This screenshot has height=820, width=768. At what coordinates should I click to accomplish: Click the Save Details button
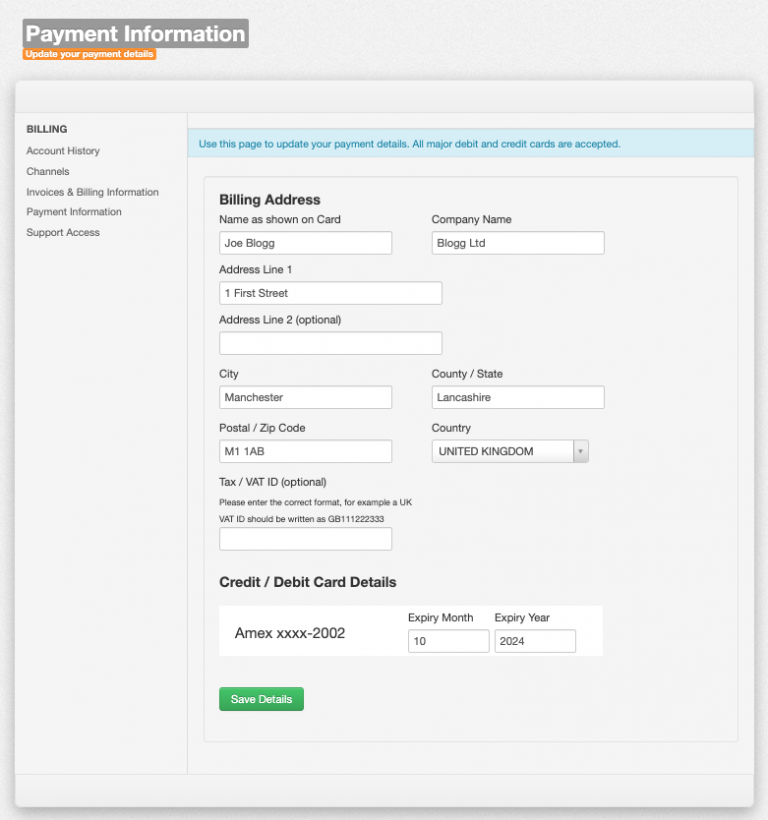[261, 699]
